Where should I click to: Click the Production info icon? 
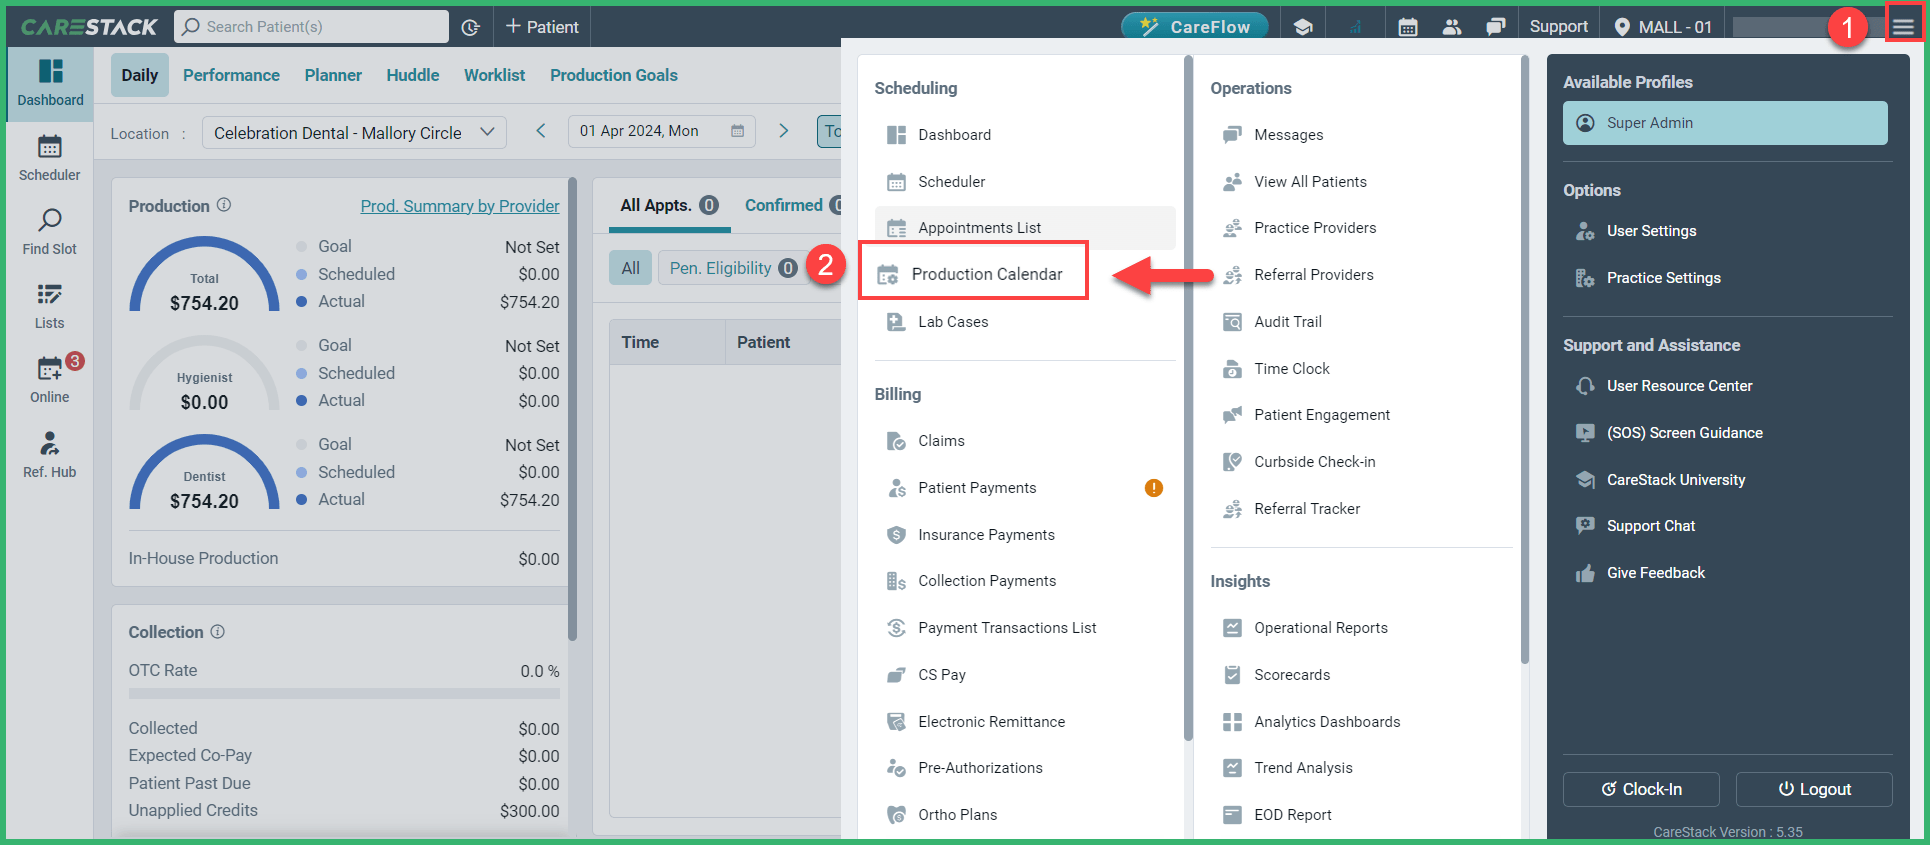point(224,205)
